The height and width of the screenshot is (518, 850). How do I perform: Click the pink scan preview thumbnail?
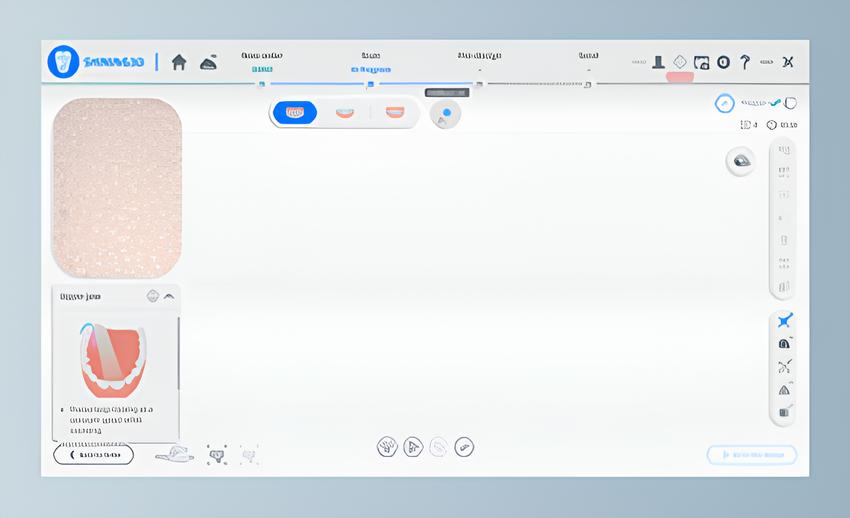pos(117,187)
